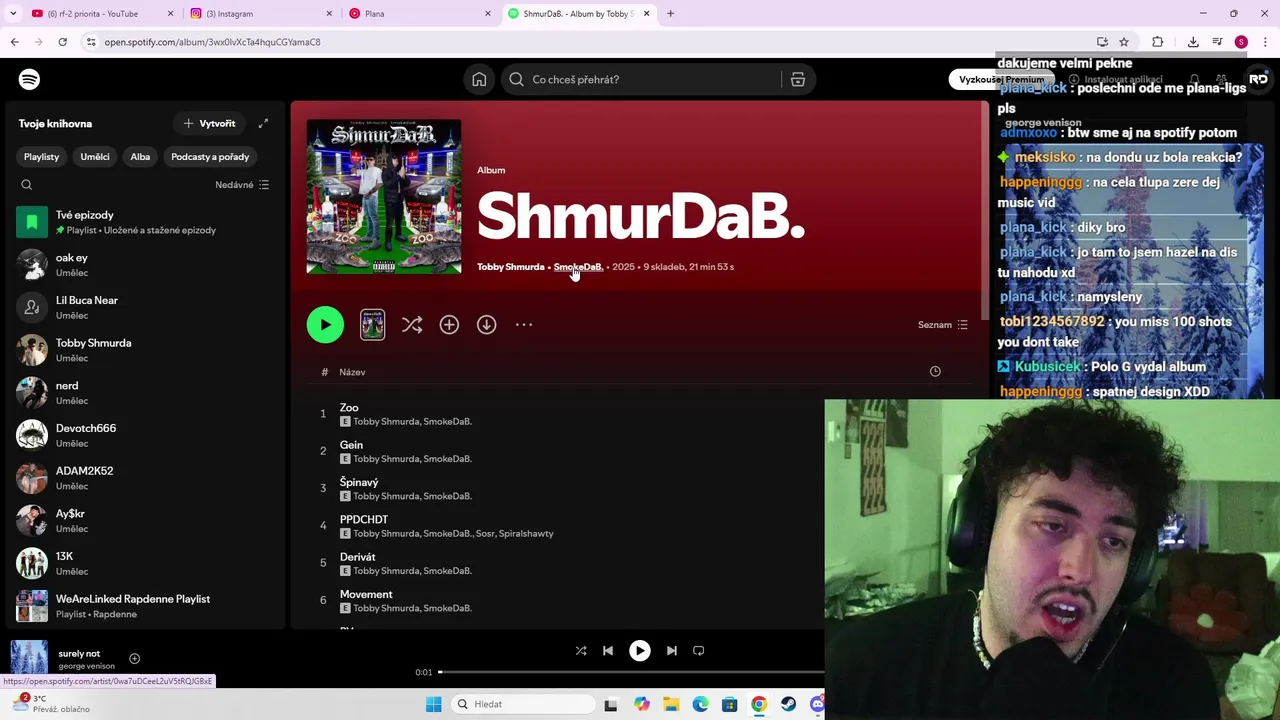Skip to next track
This screenshot has width=1280, height=720.
671,650
